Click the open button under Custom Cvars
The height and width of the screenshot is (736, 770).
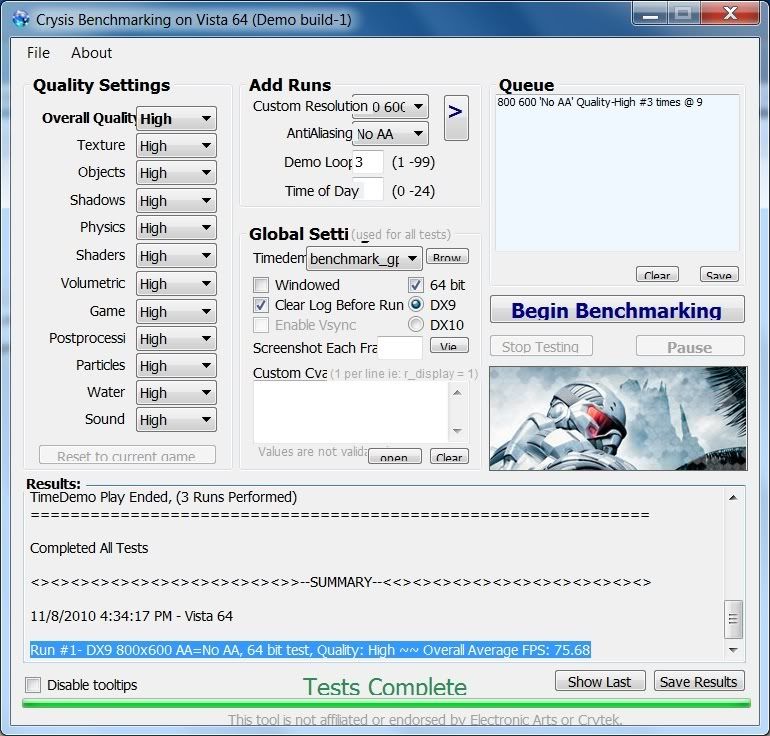click(394, 456)
